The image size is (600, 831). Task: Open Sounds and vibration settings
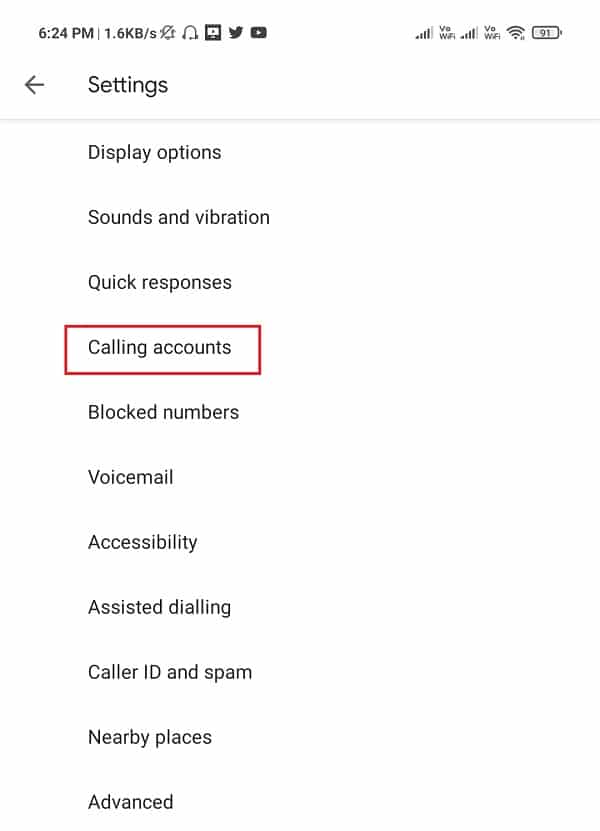179,218
